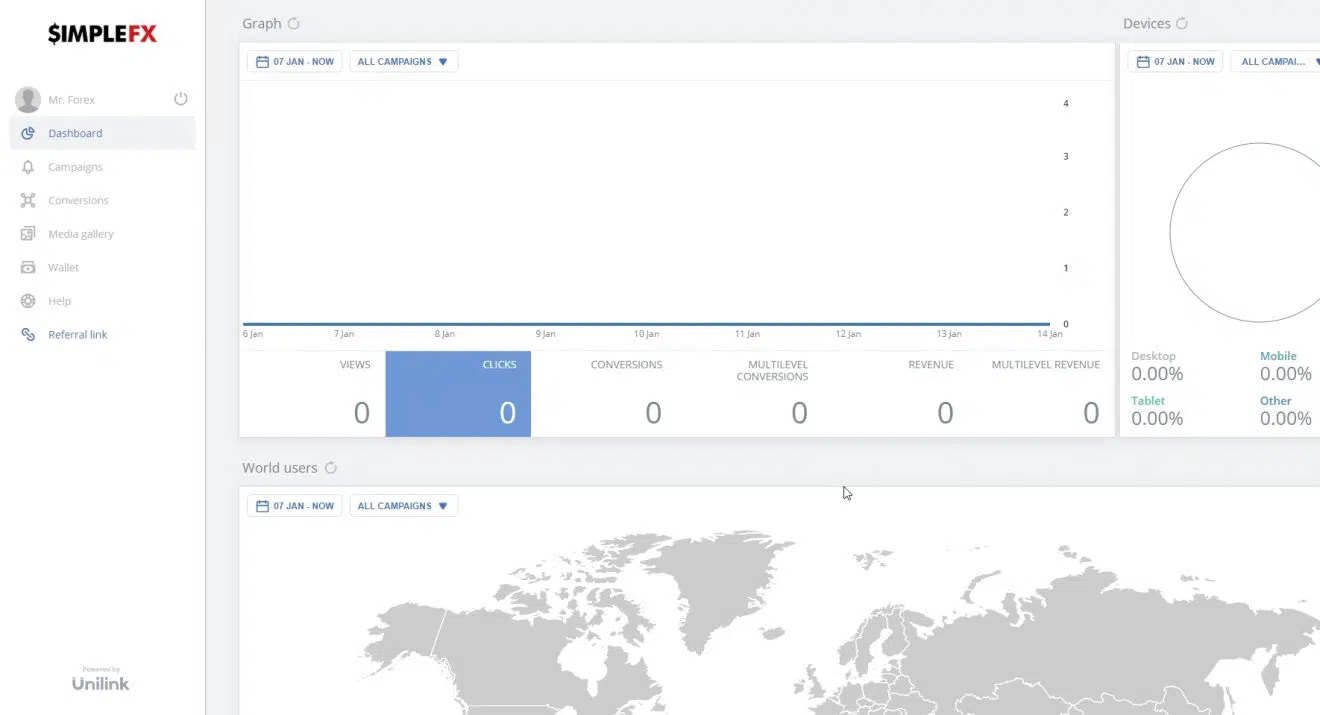
Task: Open the World users All Campaigns dropdown
Action: pyautogui.click(x=404, y=506)
